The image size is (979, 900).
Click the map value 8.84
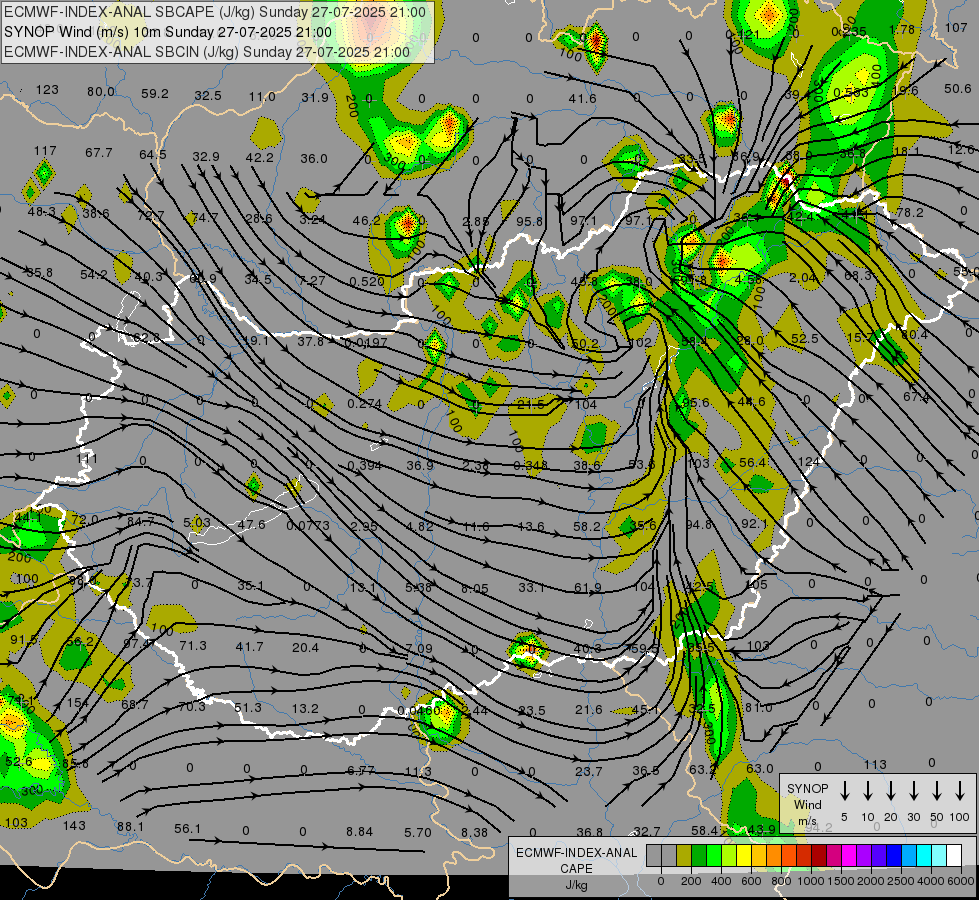[x=359, y=832]
